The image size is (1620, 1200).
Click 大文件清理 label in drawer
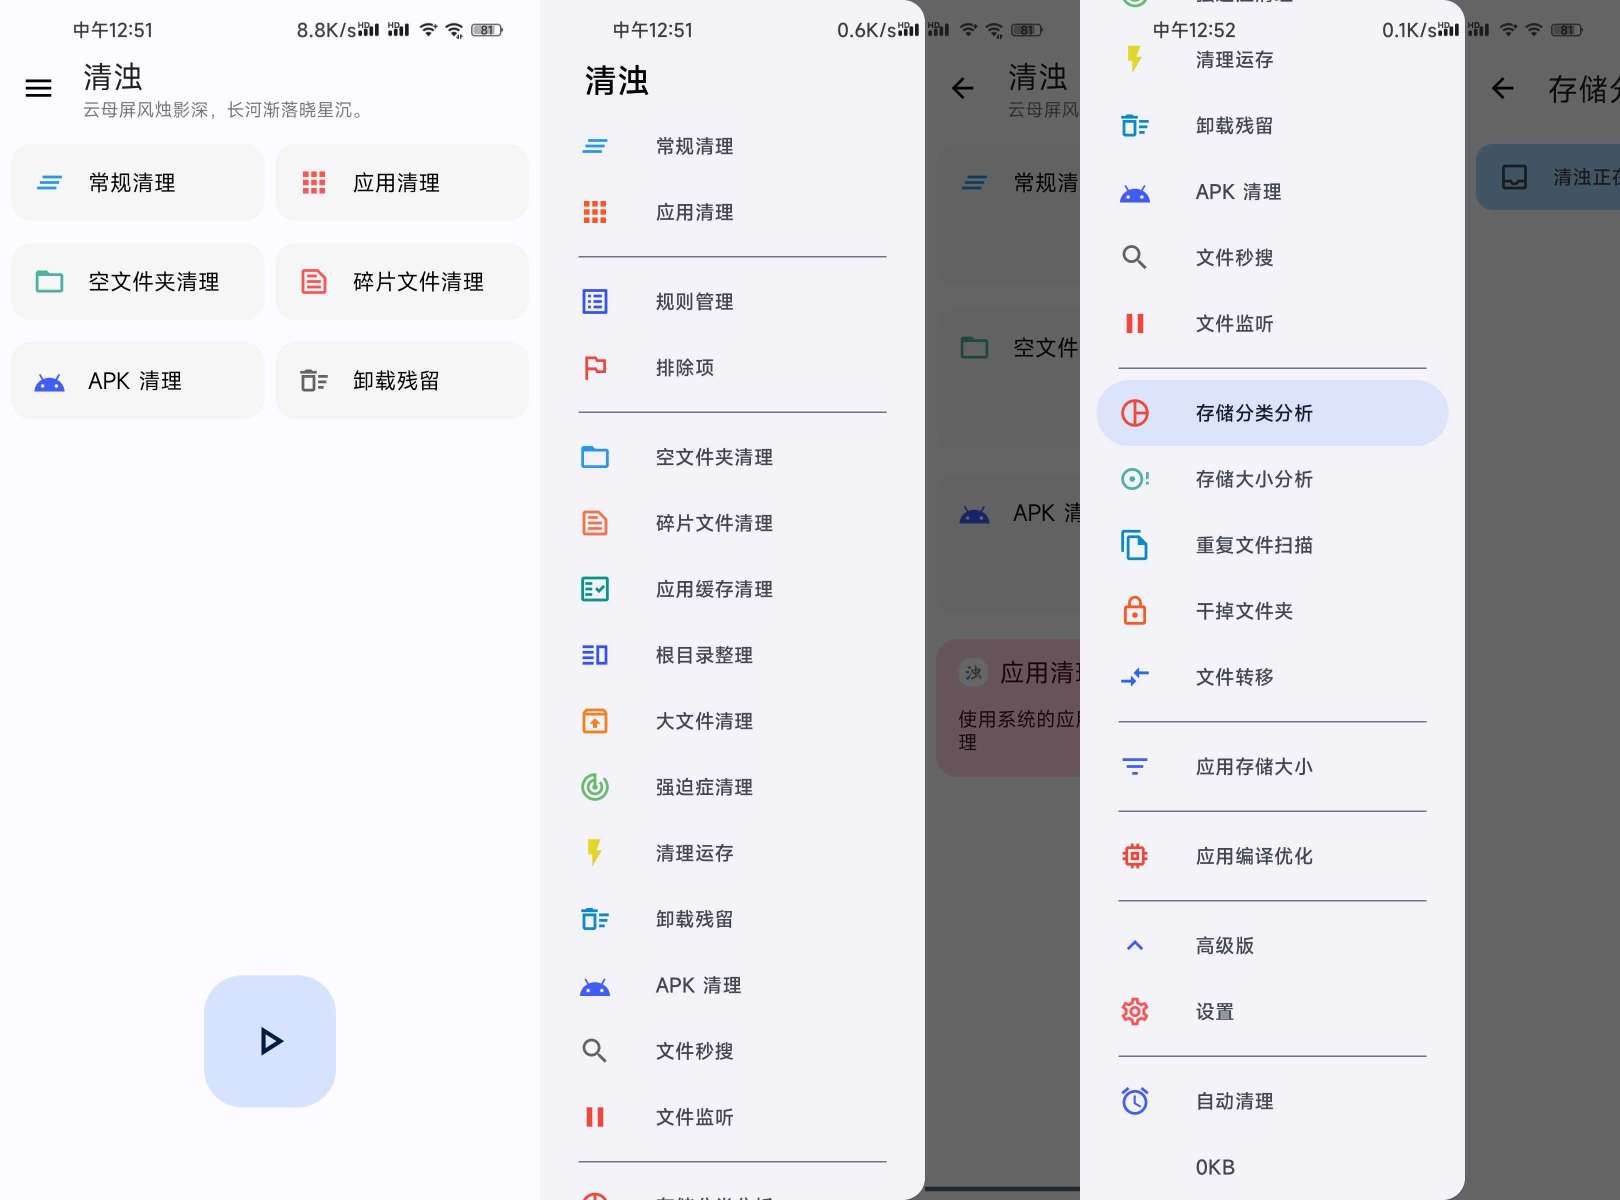pos(704,721)
